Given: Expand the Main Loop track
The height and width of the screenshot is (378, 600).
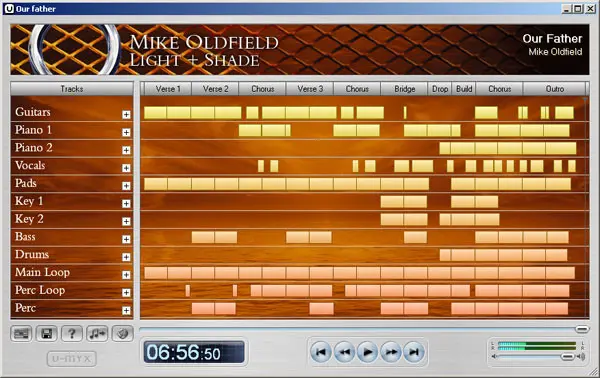Looking at the screenshot, I should pos(126,275).
